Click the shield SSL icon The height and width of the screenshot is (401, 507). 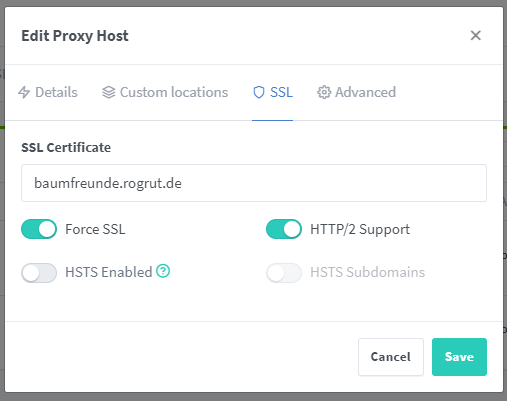(x=259, y=92)
